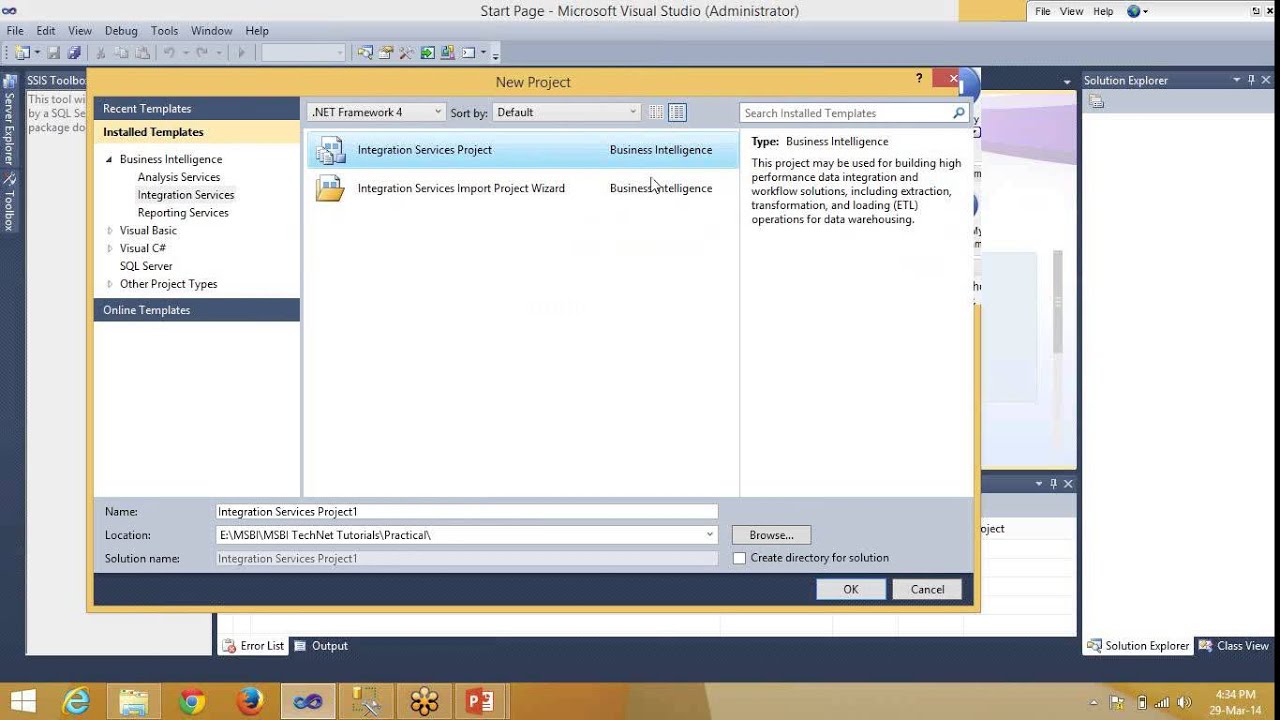Screen dimensions: 1280x720
Task: Click the Undo arrow toolbar icon
Action: click(169, 52)
